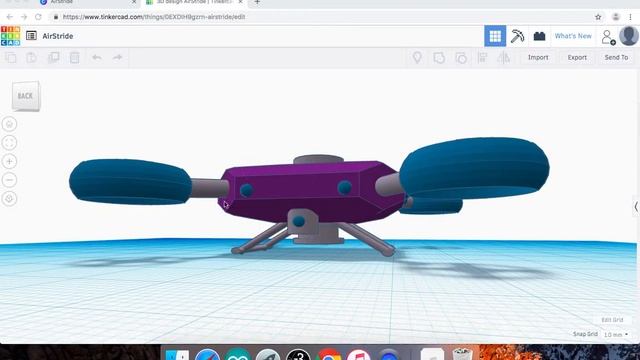The height and width of the screenshot is (360, 640).
Task: Undo the last action
Action: click(96, 58)
